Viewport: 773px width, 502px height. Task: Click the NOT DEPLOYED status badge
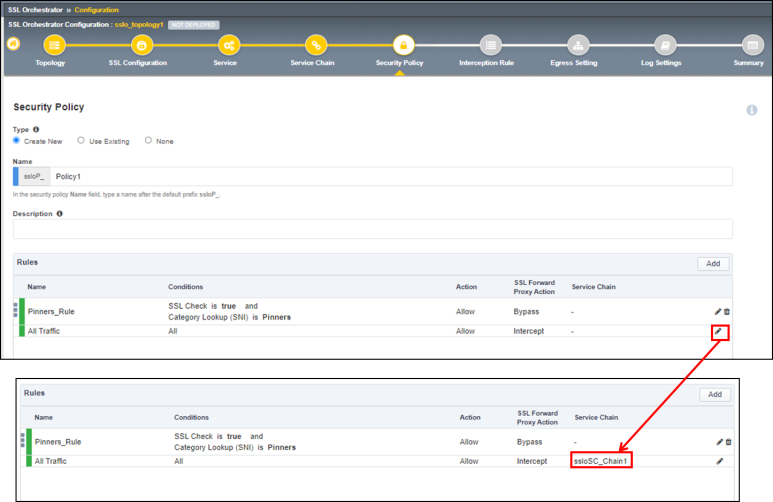(x=194, y=25)
